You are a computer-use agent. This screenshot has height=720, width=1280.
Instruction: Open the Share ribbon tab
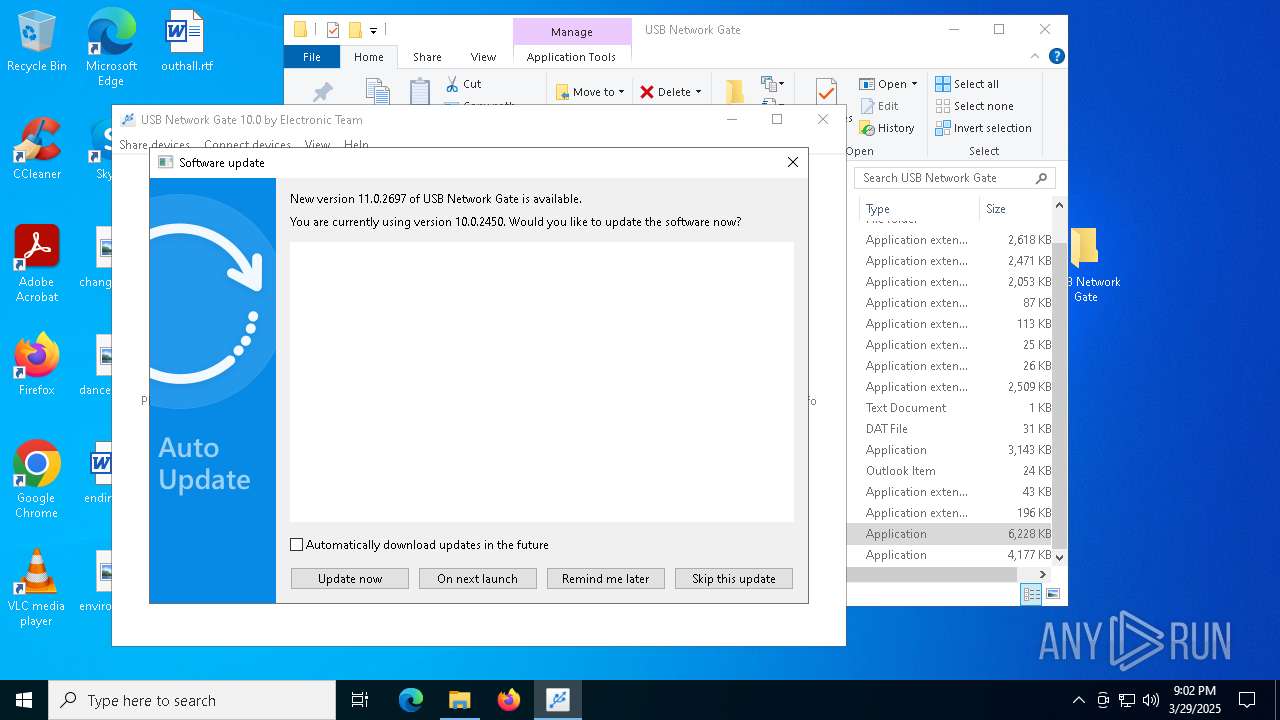pos(427,57)
